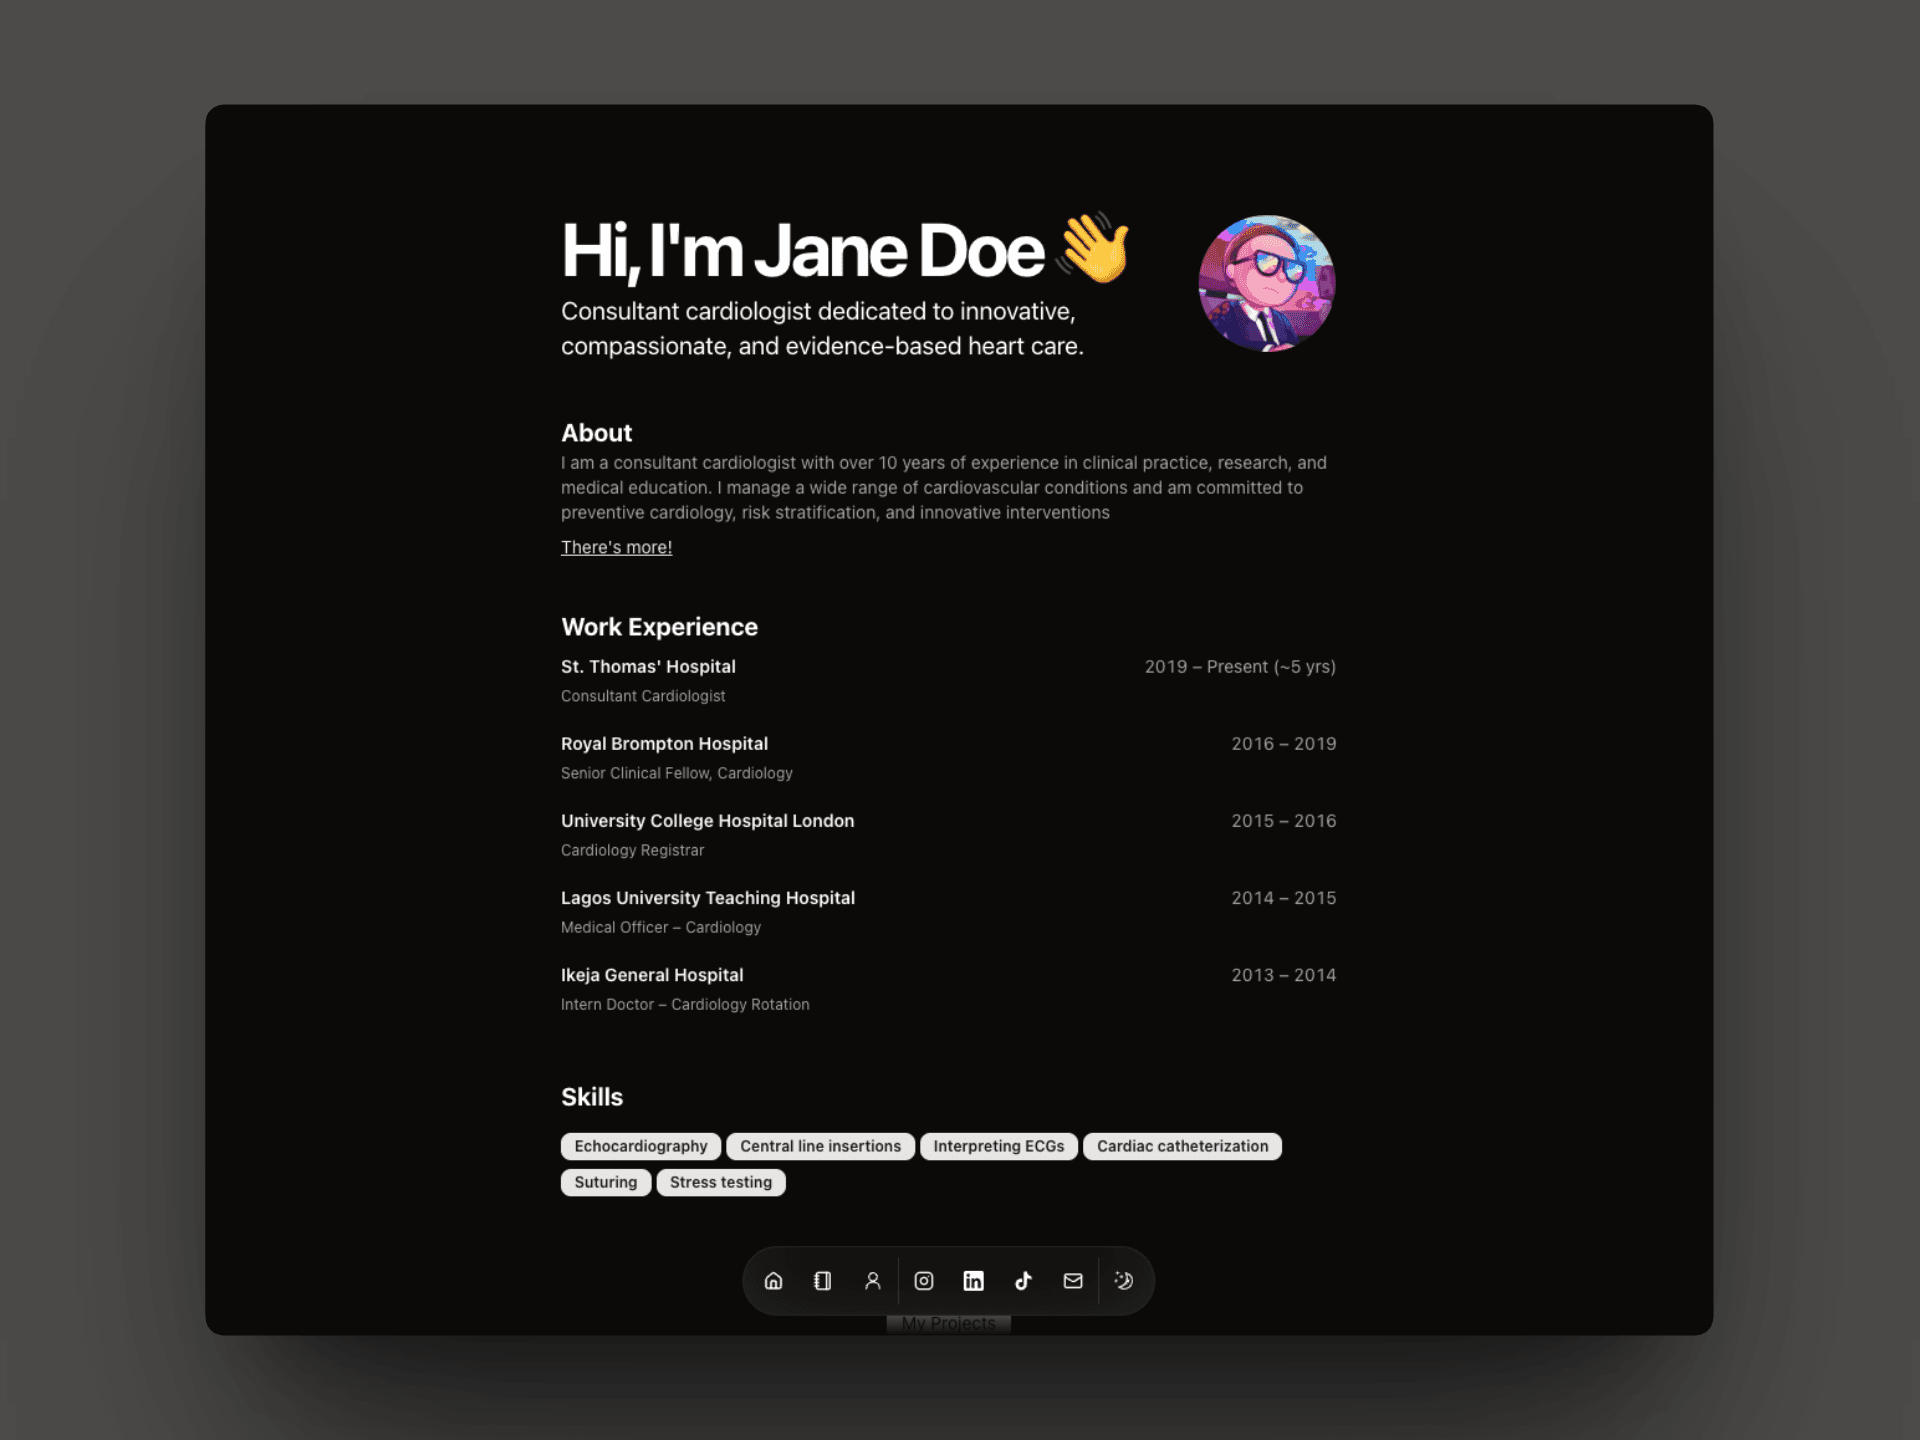Image resolution: width=1920 pixels, height=1440 pixels.
Task: Click the My Projects label below dock
Action: tap(948, 1323)
